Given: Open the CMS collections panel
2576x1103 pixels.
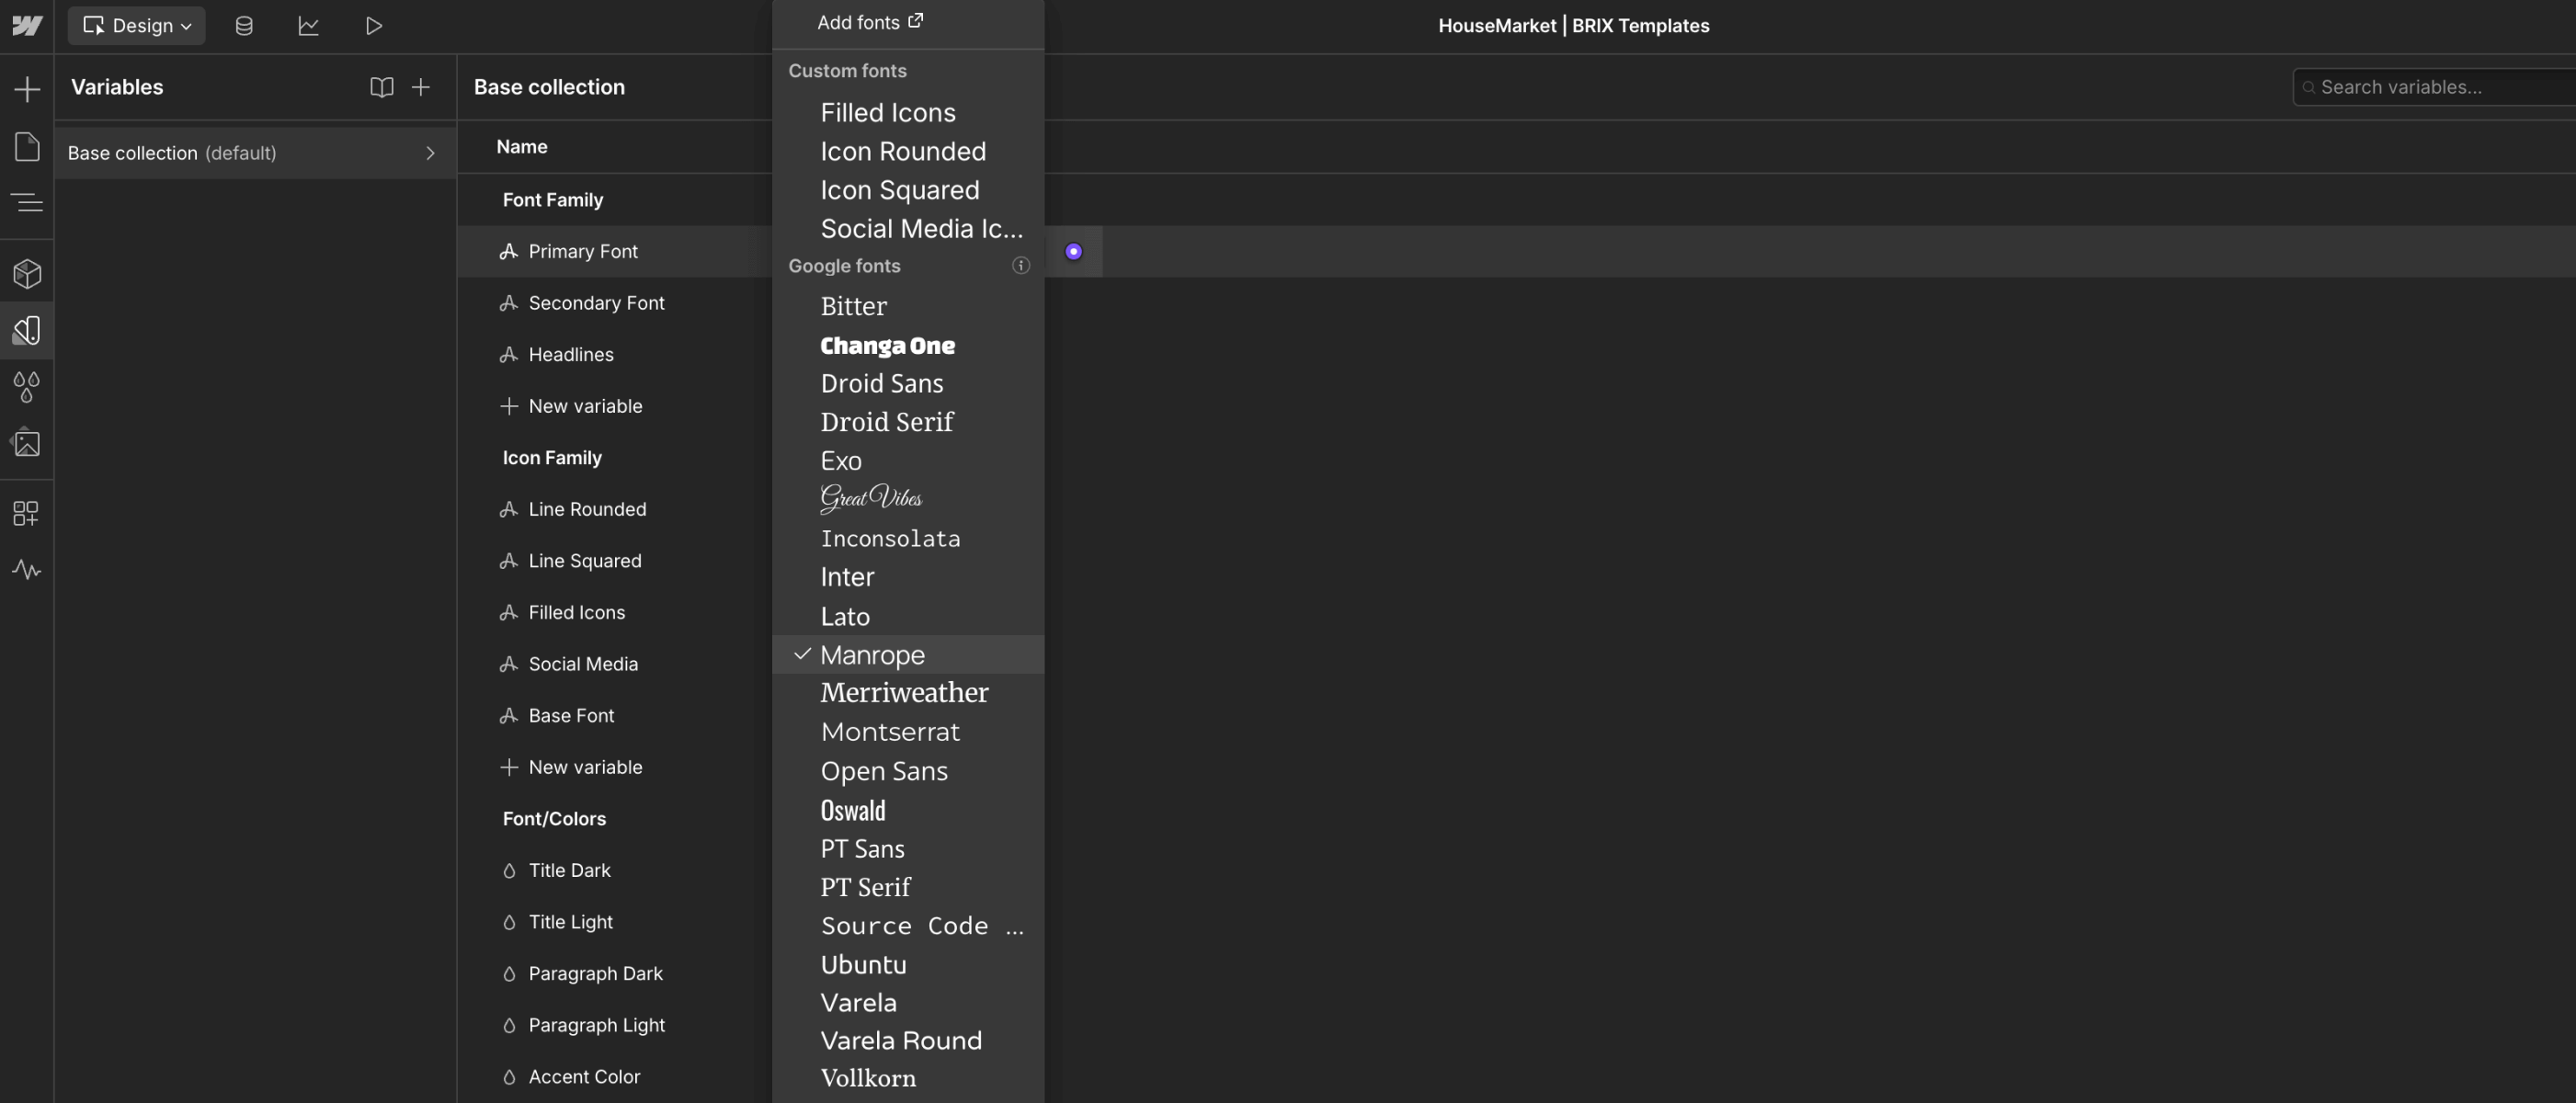Looking at the screenshot, I should 243,25.
